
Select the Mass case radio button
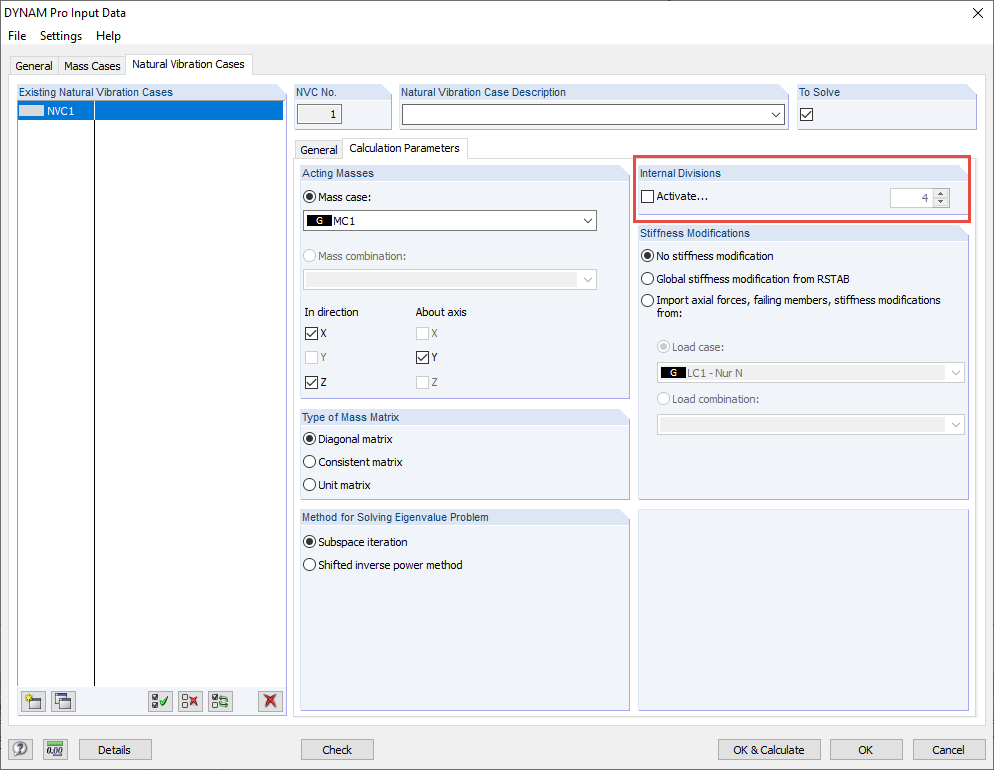(x=309, y=197)
